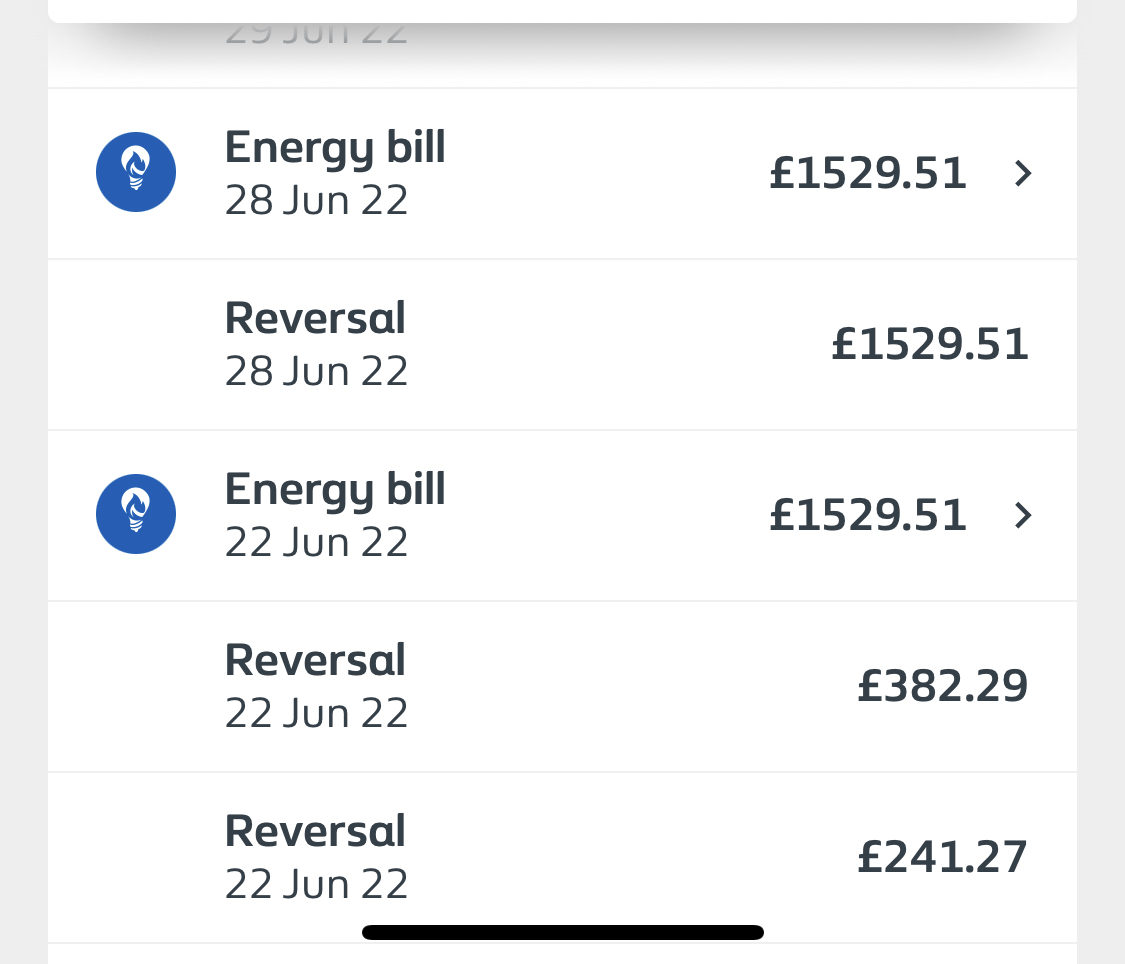Expand the 28 Jun Energy bill chevron

(1022, 174)
